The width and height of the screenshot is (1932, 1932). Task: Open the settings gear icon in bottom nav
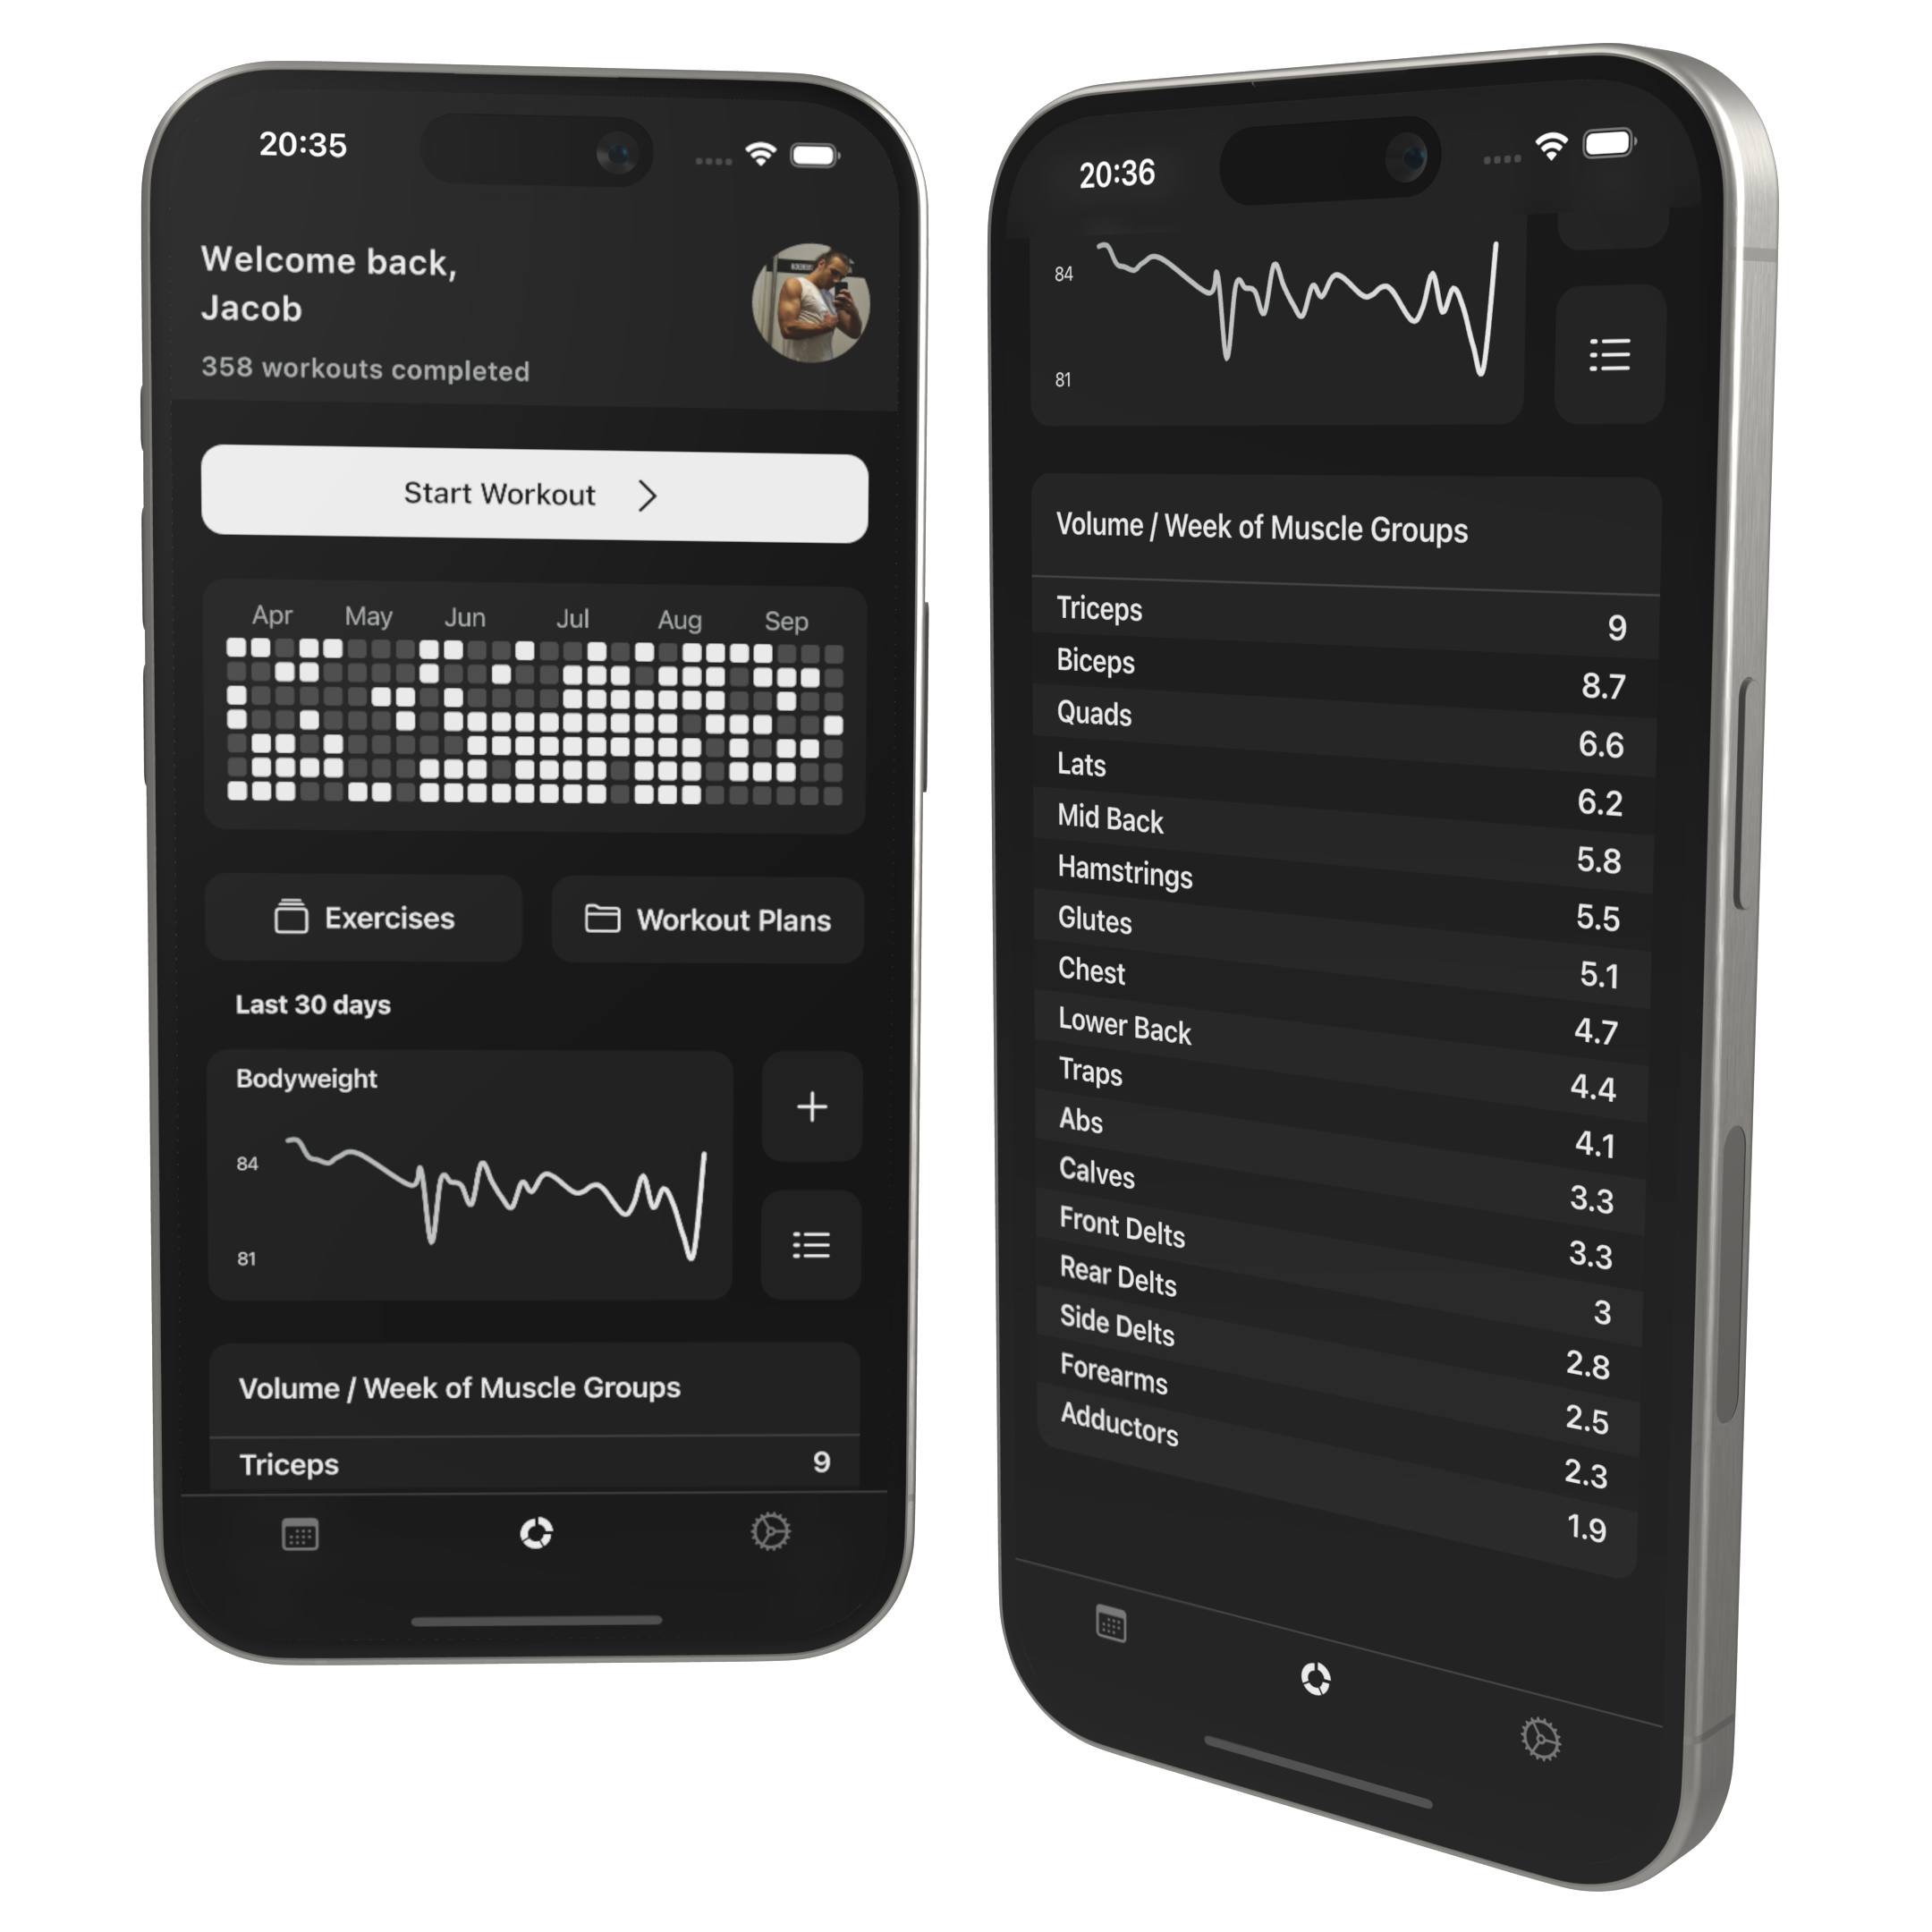pyautogui.click(x=771, y=1529)
